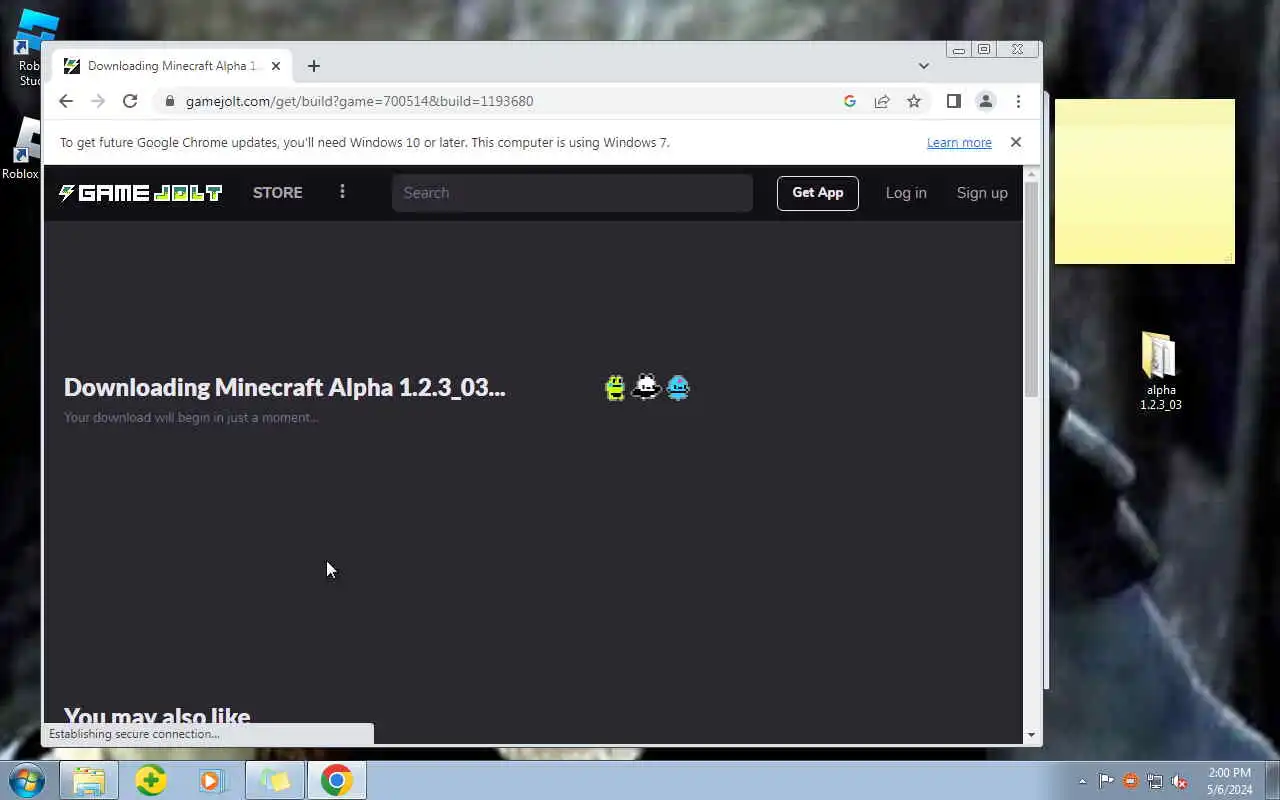
Task: Open the green plus taskbar application
Action: [x=151, y=780]
